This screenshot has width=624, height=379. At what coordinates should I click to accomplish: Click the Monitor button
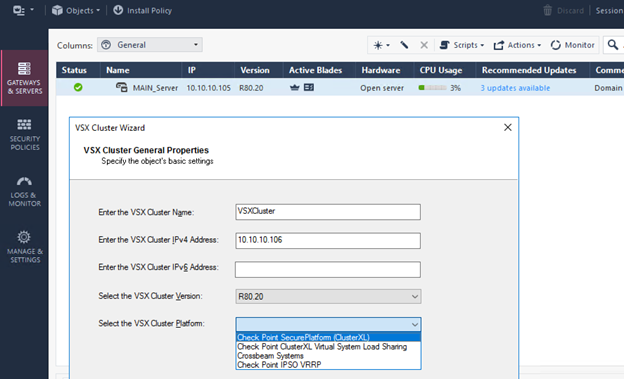572,45
